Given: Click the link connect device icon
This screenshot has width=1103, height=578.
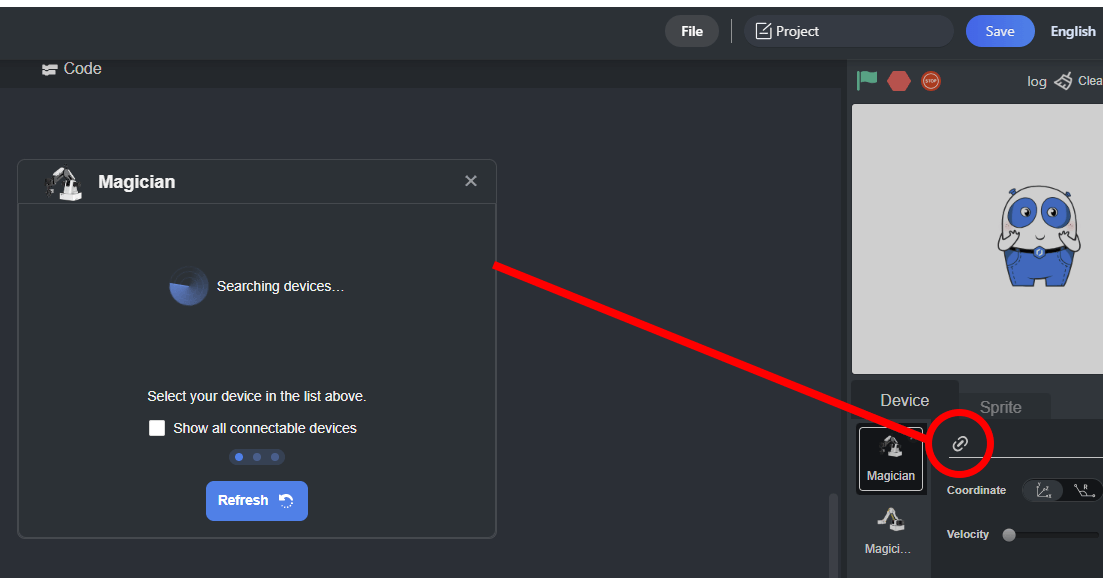Looking at the screenshot, I should pyautogui.click(x=960, y=443).
